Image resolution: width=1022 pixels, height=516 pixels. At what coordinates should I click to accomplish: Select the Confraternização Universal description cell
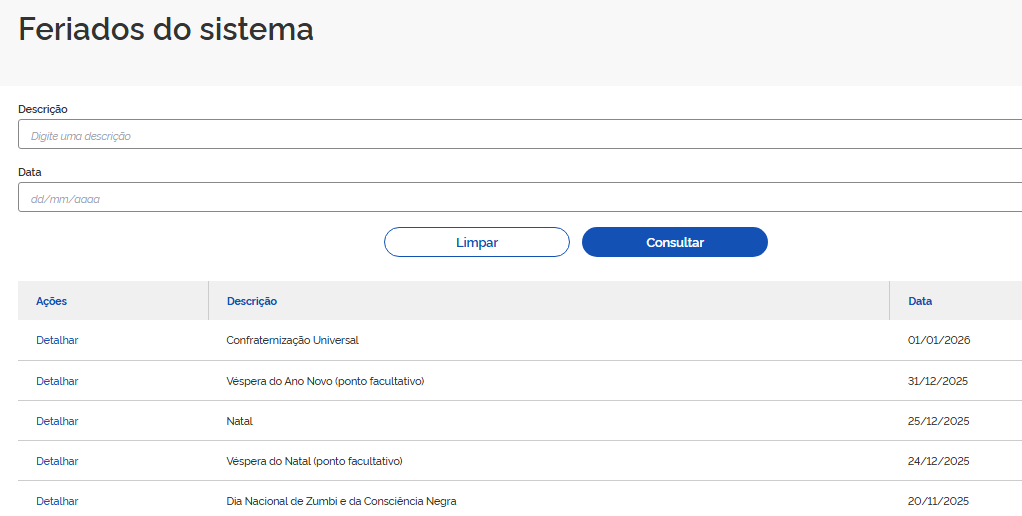point(292,340)
